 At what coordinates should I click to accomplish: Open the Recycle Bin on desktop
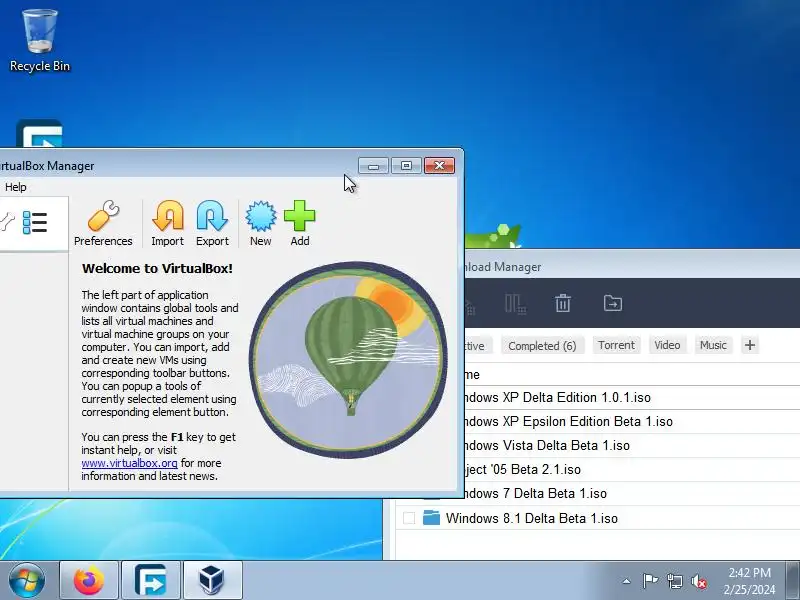[40, 41]
